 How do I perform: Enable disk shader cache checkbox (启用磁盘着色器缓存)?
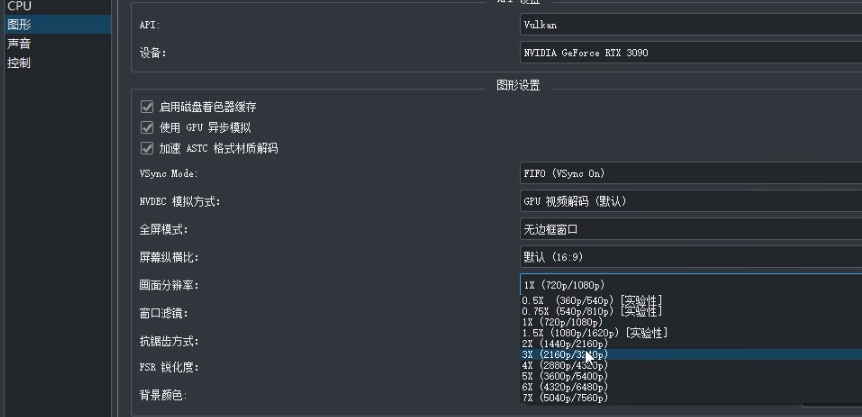(x=147, y=106)
